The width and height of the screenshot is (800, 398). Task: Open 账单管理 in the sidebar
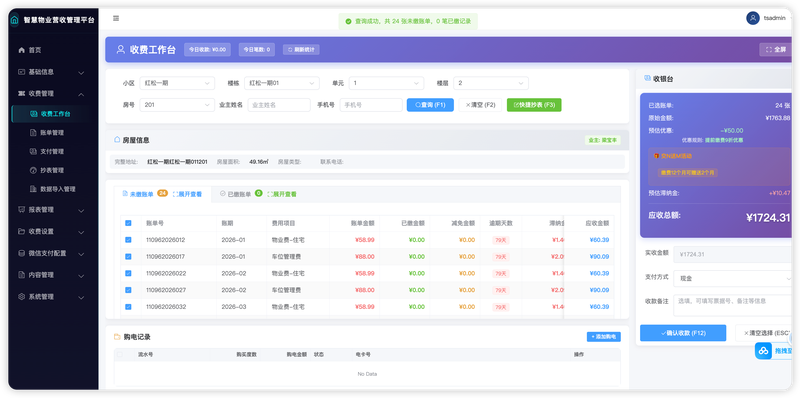coord(51,133)
